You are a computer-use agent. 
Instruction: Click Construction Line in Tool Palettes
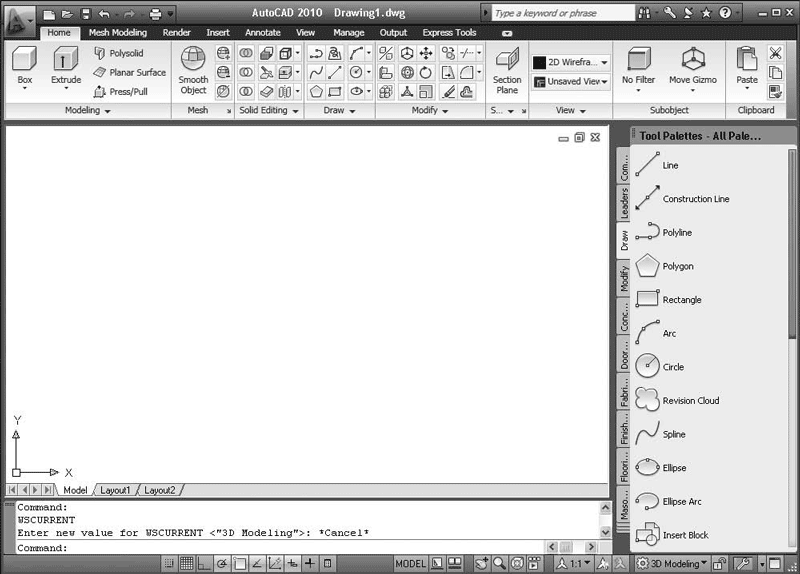[x=683, y=199]
